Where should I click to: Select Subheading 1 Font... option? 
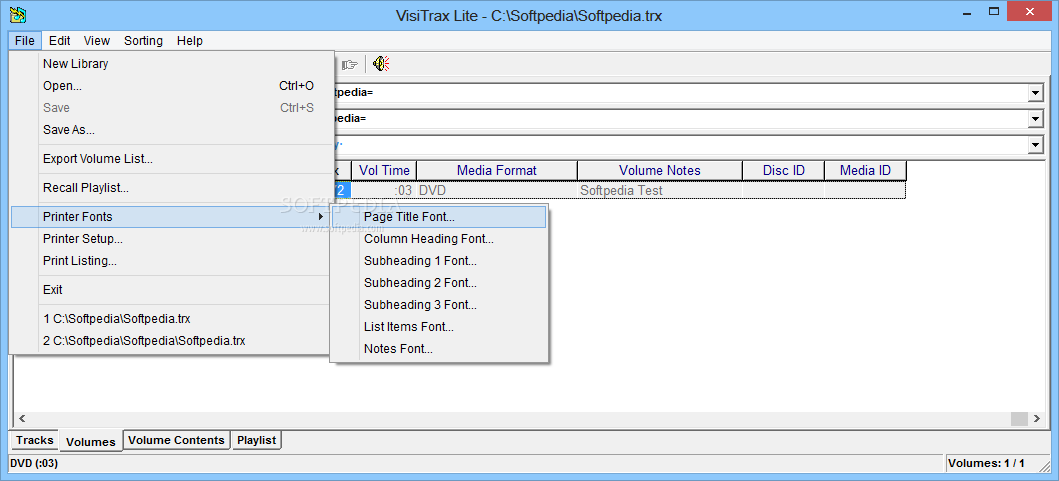click(x=439, y=261)
